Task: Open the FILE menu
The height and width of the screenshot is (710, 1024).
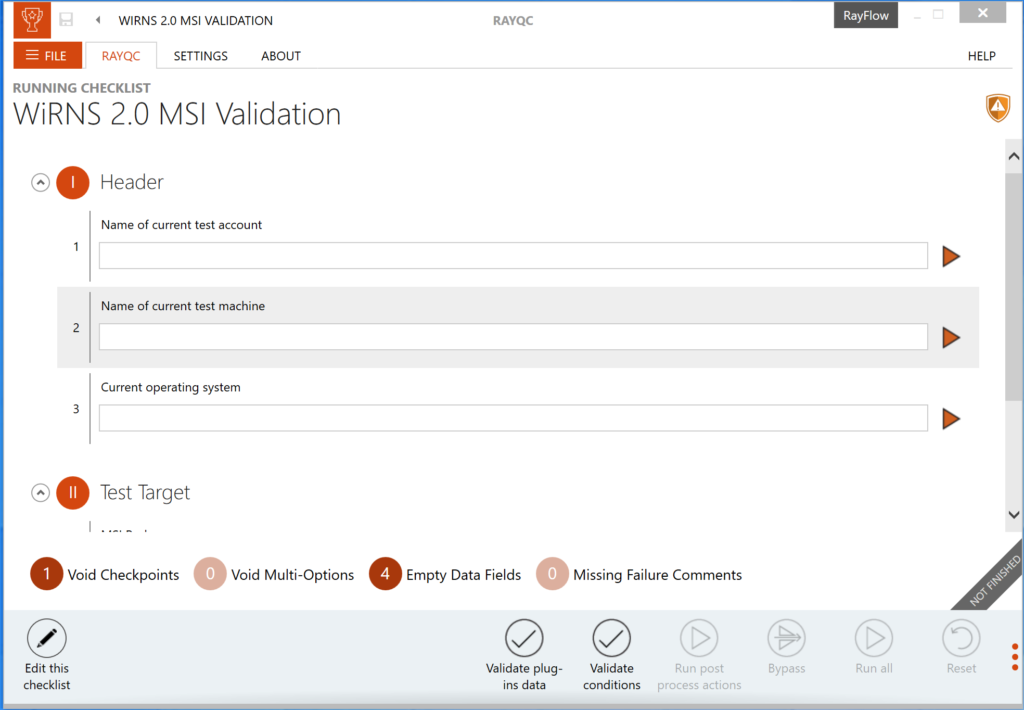Action: [x=48, y=56]
